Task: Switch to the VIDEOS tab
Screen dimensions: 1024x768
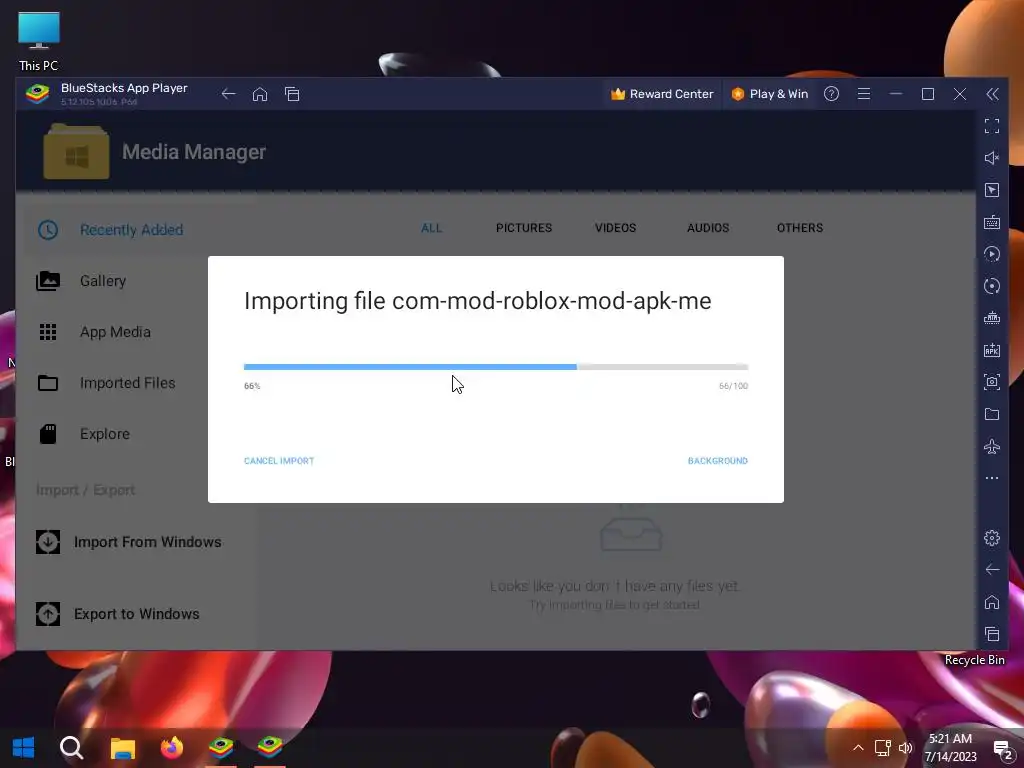Action: [615, 228]
